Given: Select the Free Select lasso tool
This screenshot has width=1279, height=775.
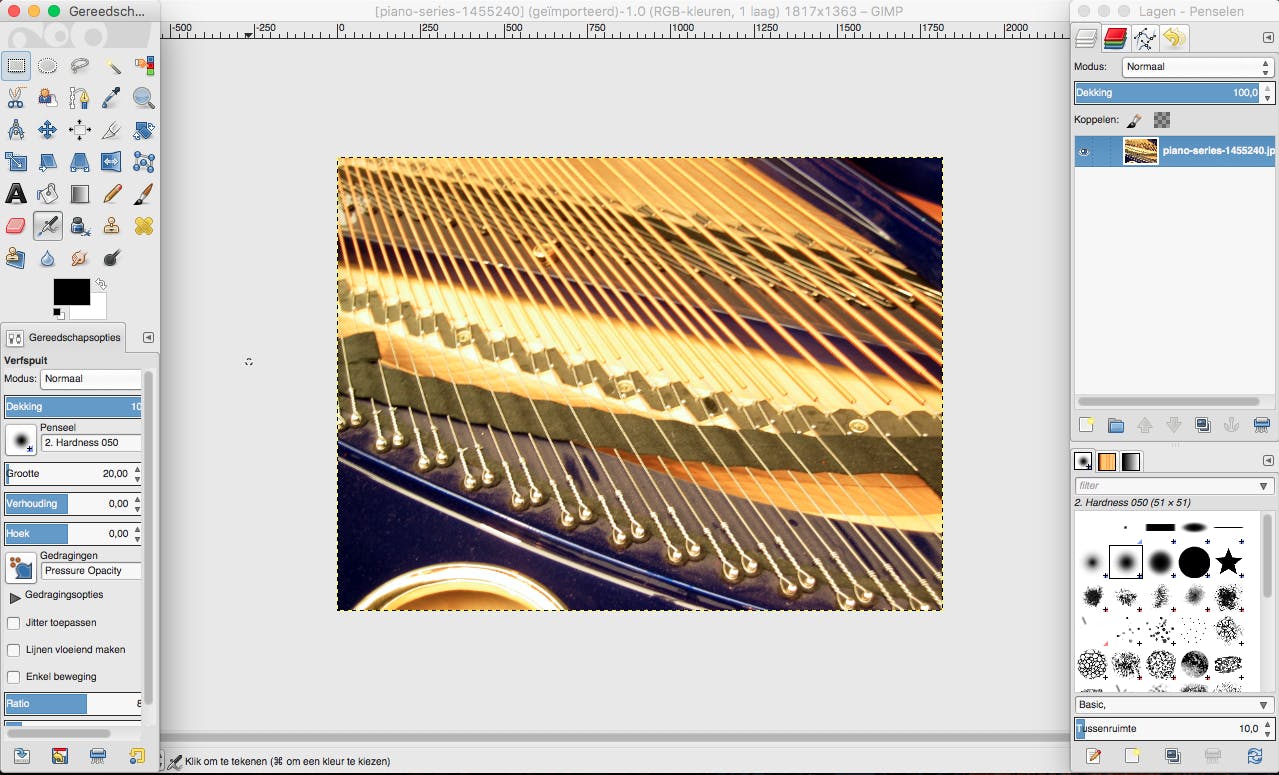Looking at the screenshot, I should (80, 67).
